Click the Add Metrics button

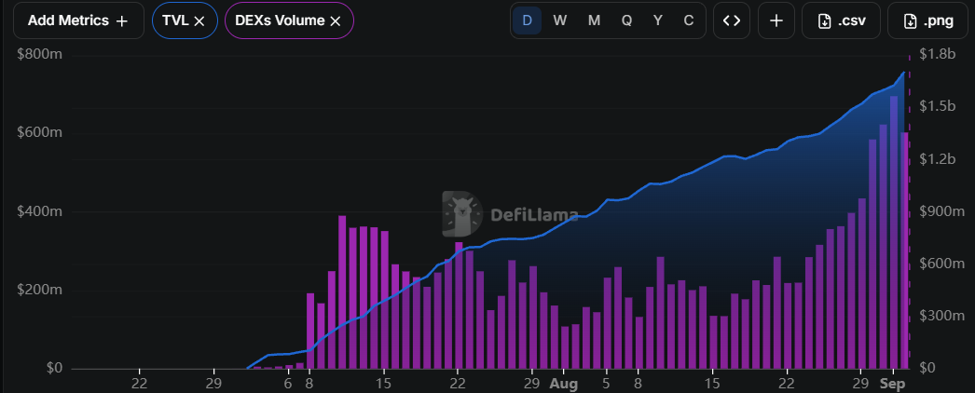click(x=78, y=21)
